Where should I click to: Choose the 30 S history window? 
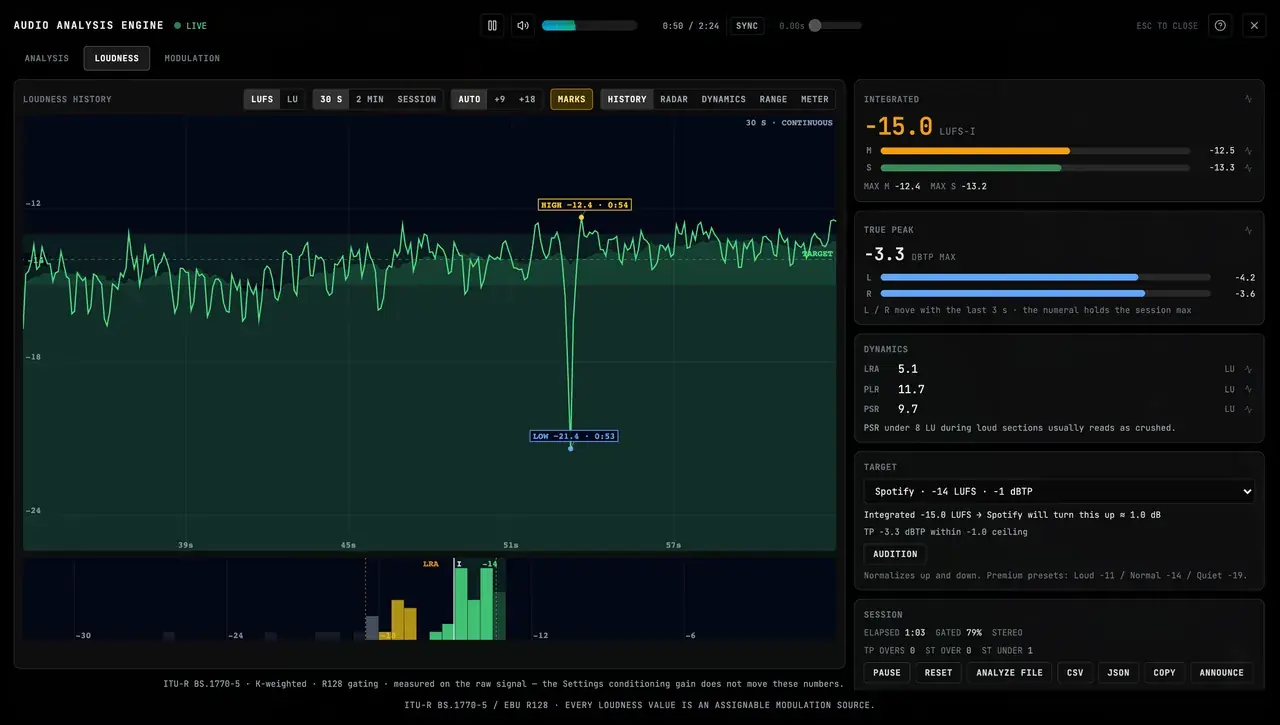331,99
